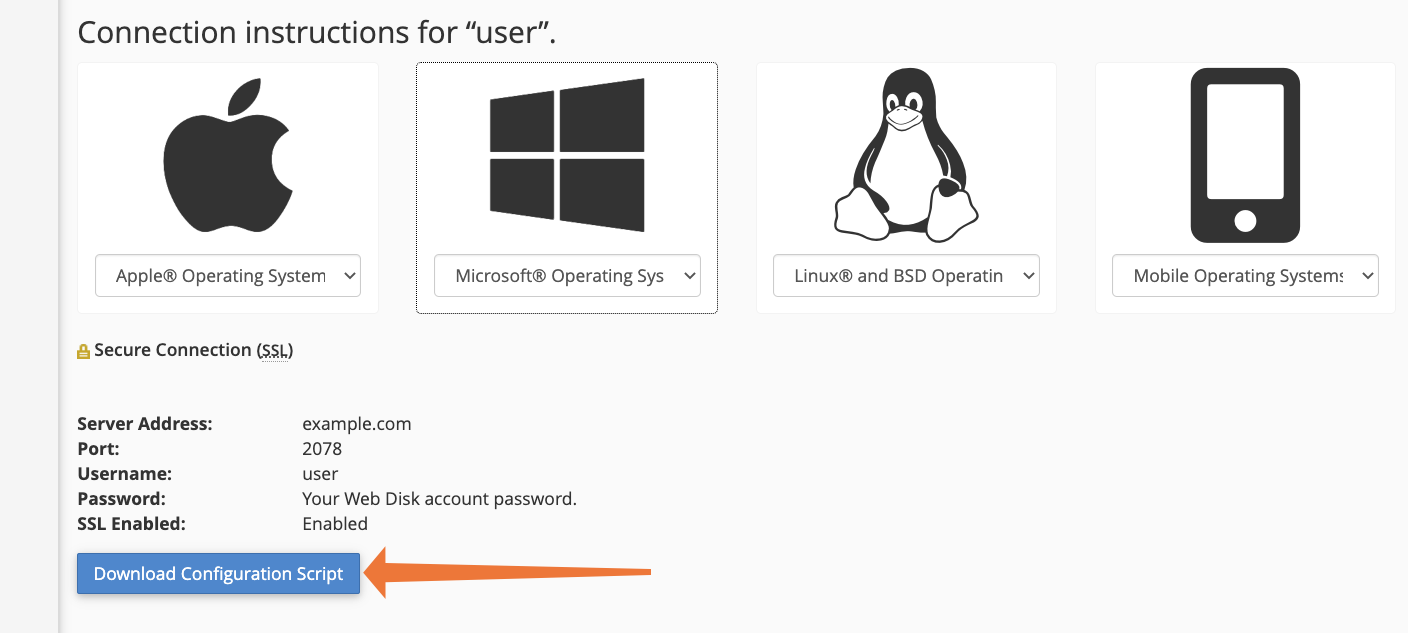
Task: Click the "Your Web Disk account password" text
Action: 439,499
